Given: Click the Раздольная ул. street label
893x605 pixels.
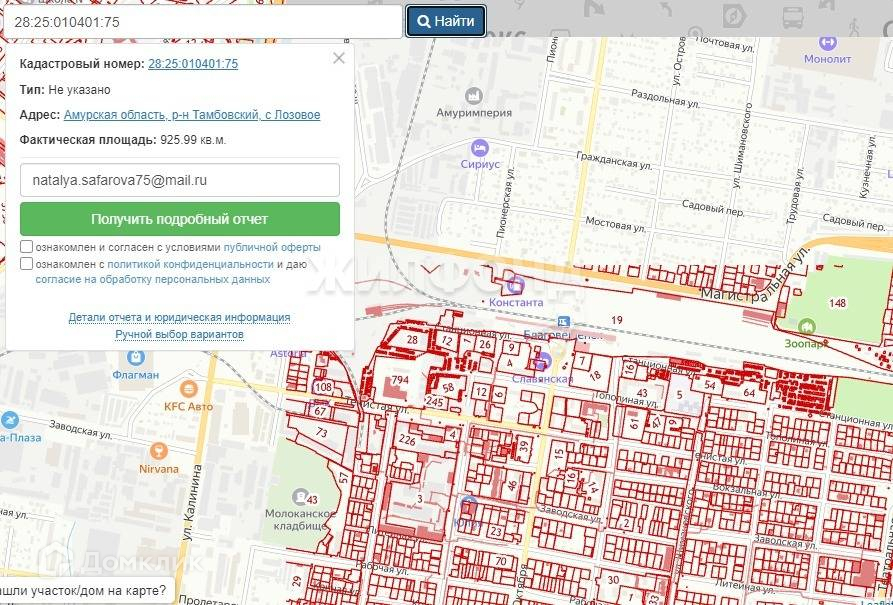Looking at the screenshot, I should (x=666, y=99).
